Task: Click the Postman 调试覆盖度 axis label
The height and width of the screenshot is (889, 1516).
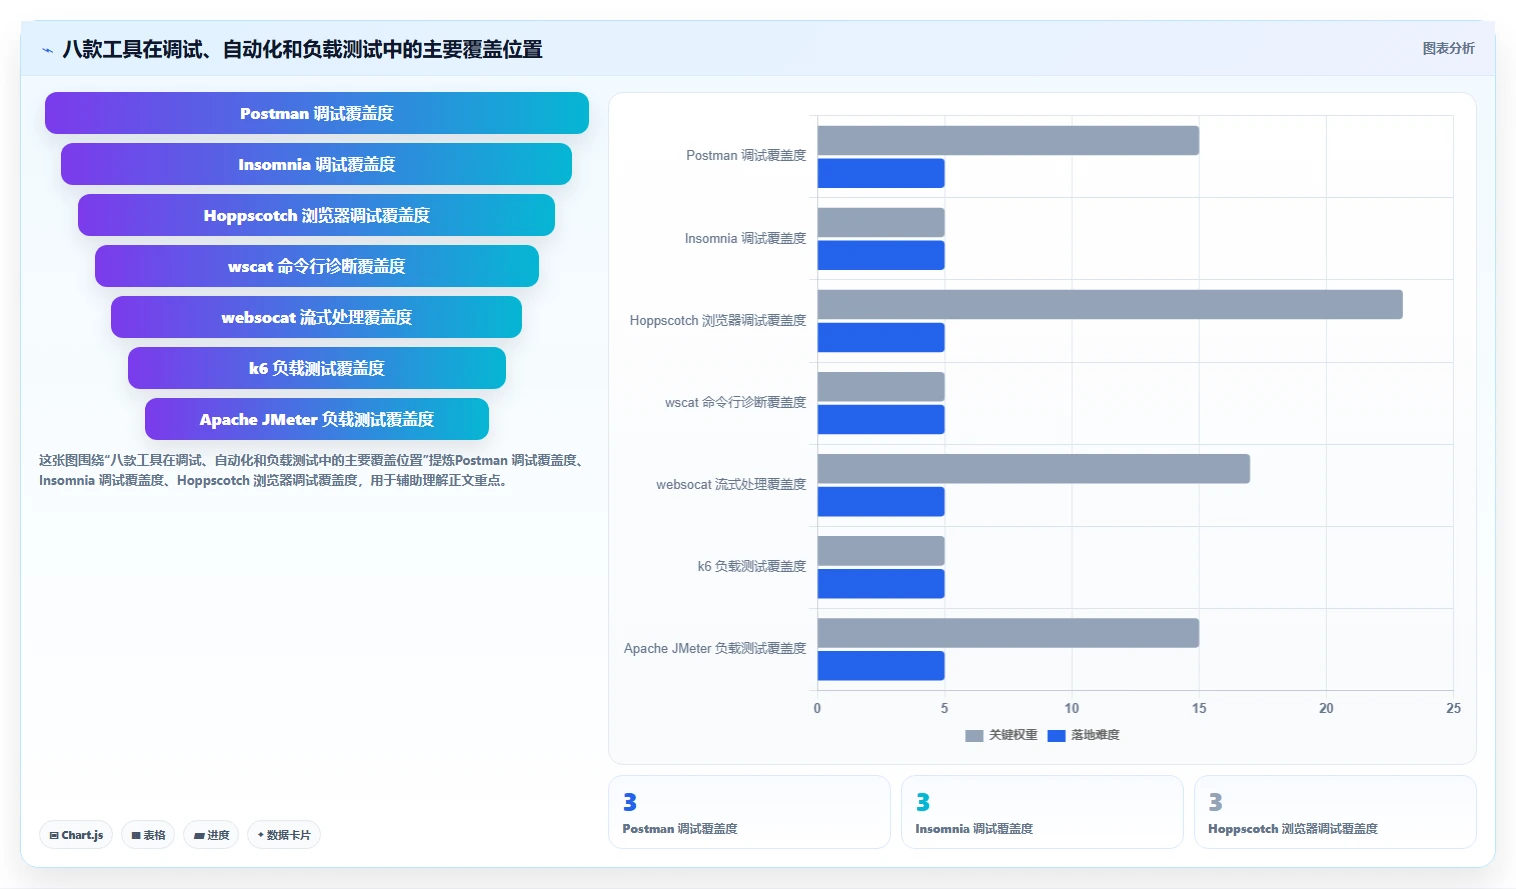Action: pyautogui.click(x=746, y=156)
